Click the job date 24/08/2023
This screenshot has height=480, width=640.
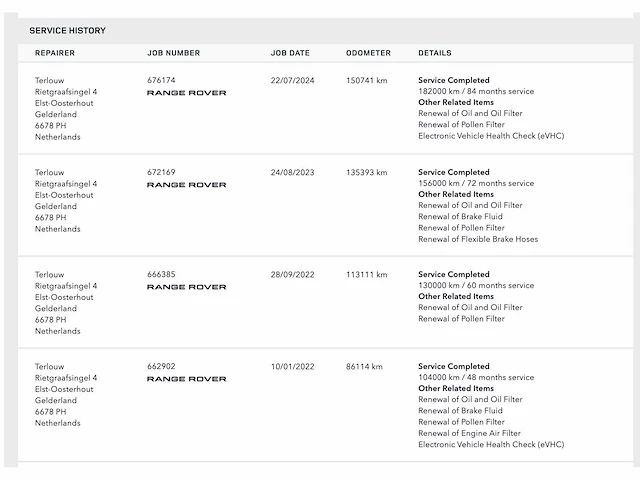[x=290, y=172]
